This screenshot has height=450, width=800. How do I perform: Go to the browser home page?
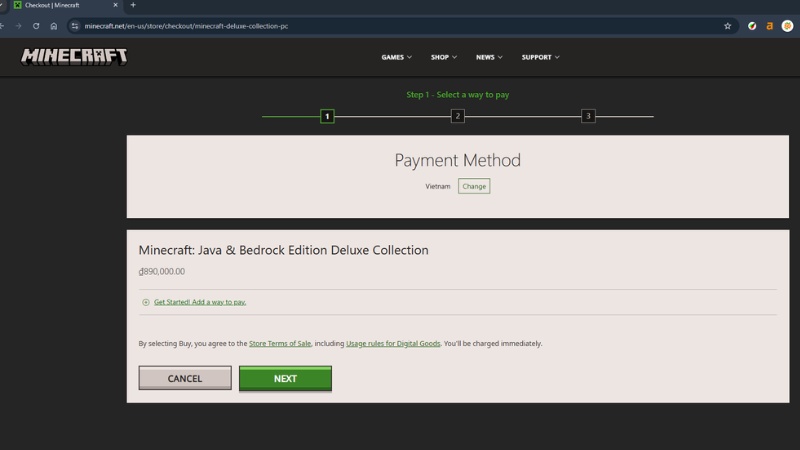[x=54, y=26]
